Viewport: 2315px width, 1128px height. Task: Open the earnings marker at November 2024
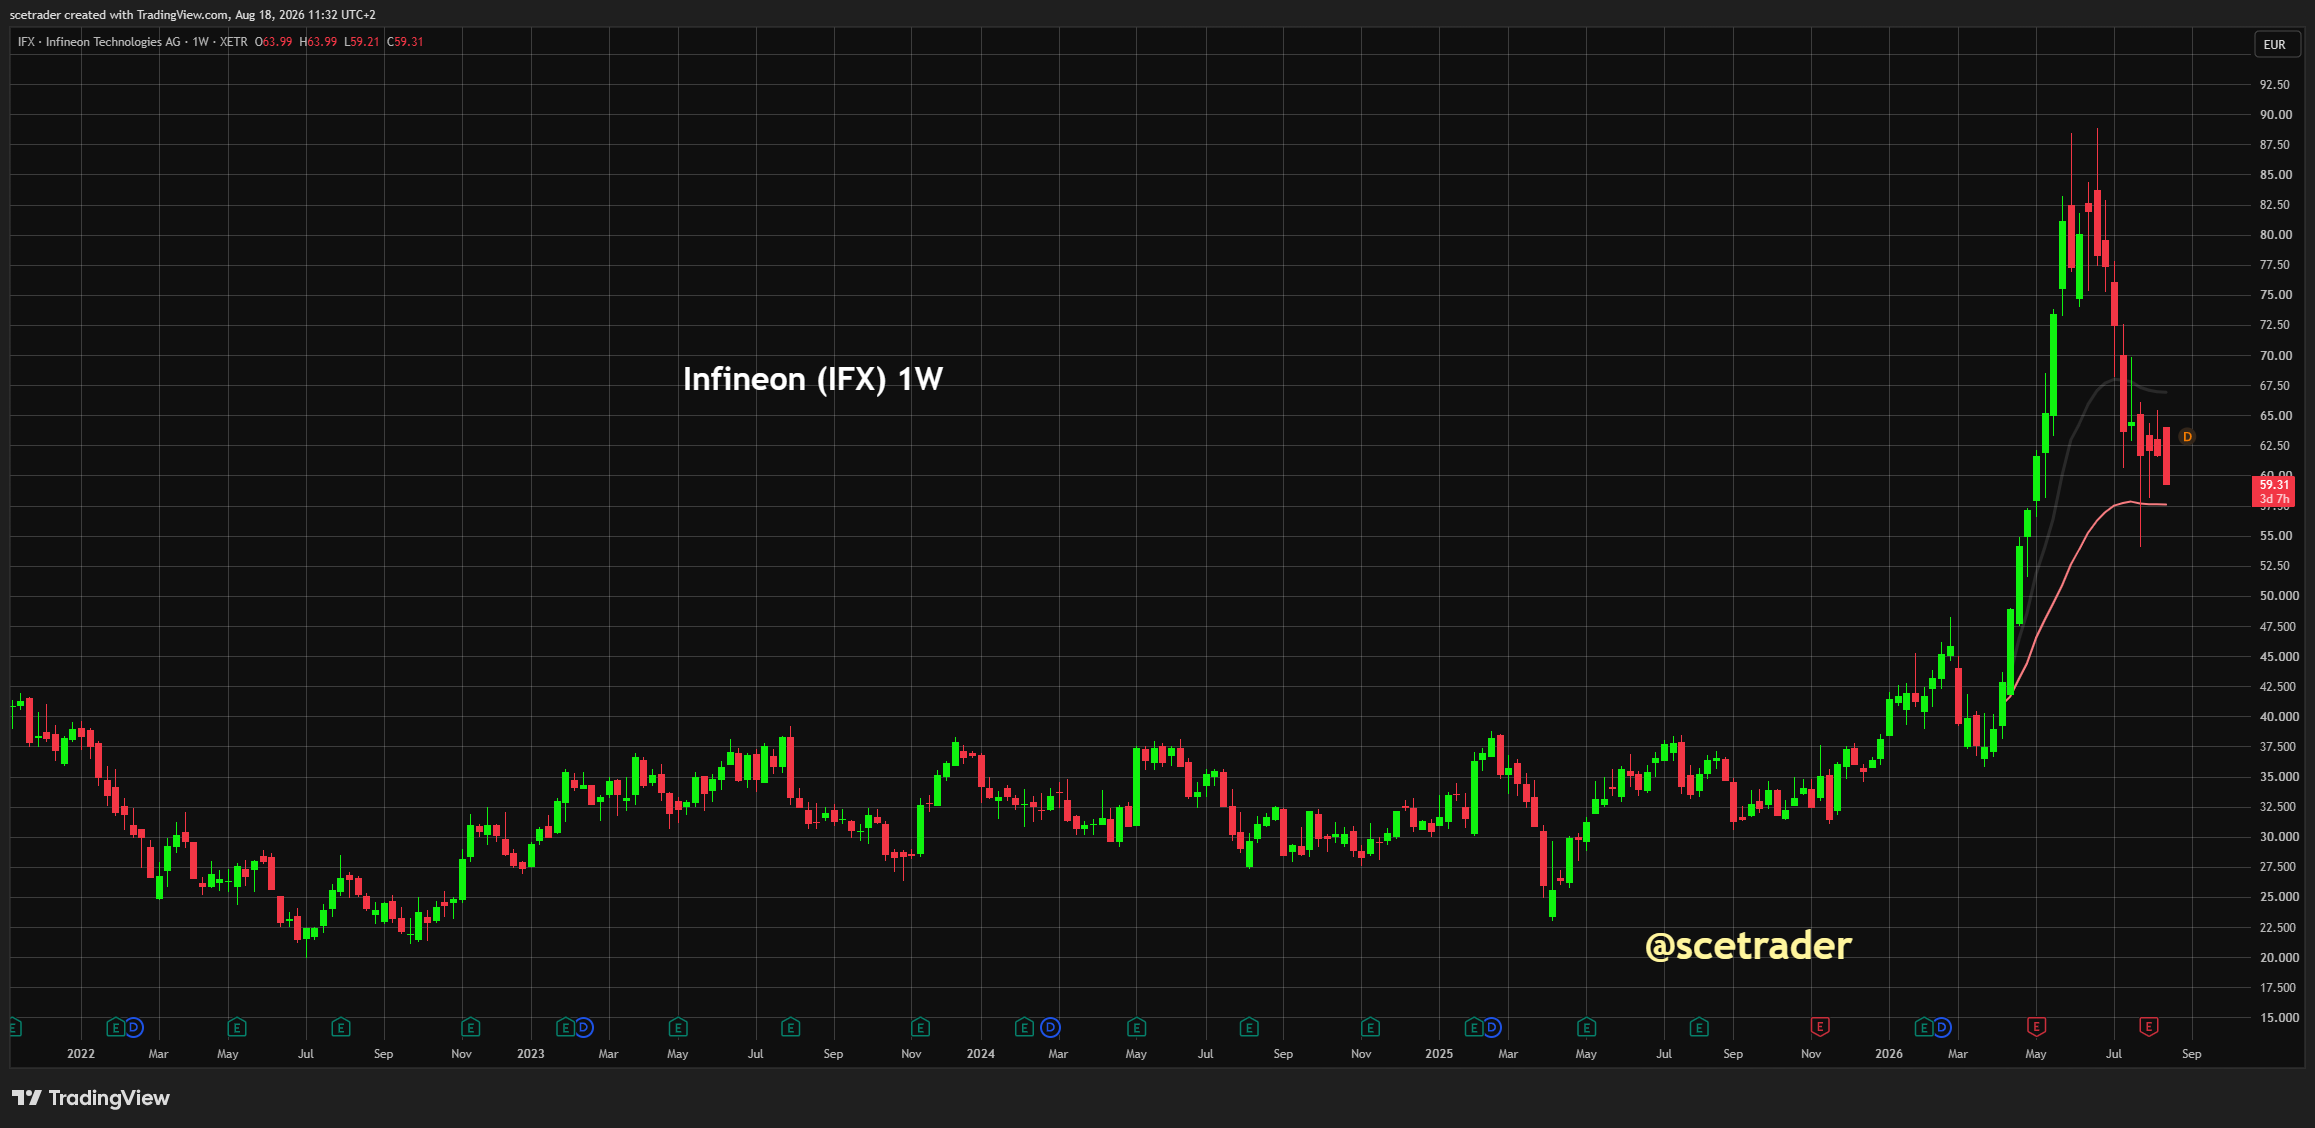point(1371,1027)
